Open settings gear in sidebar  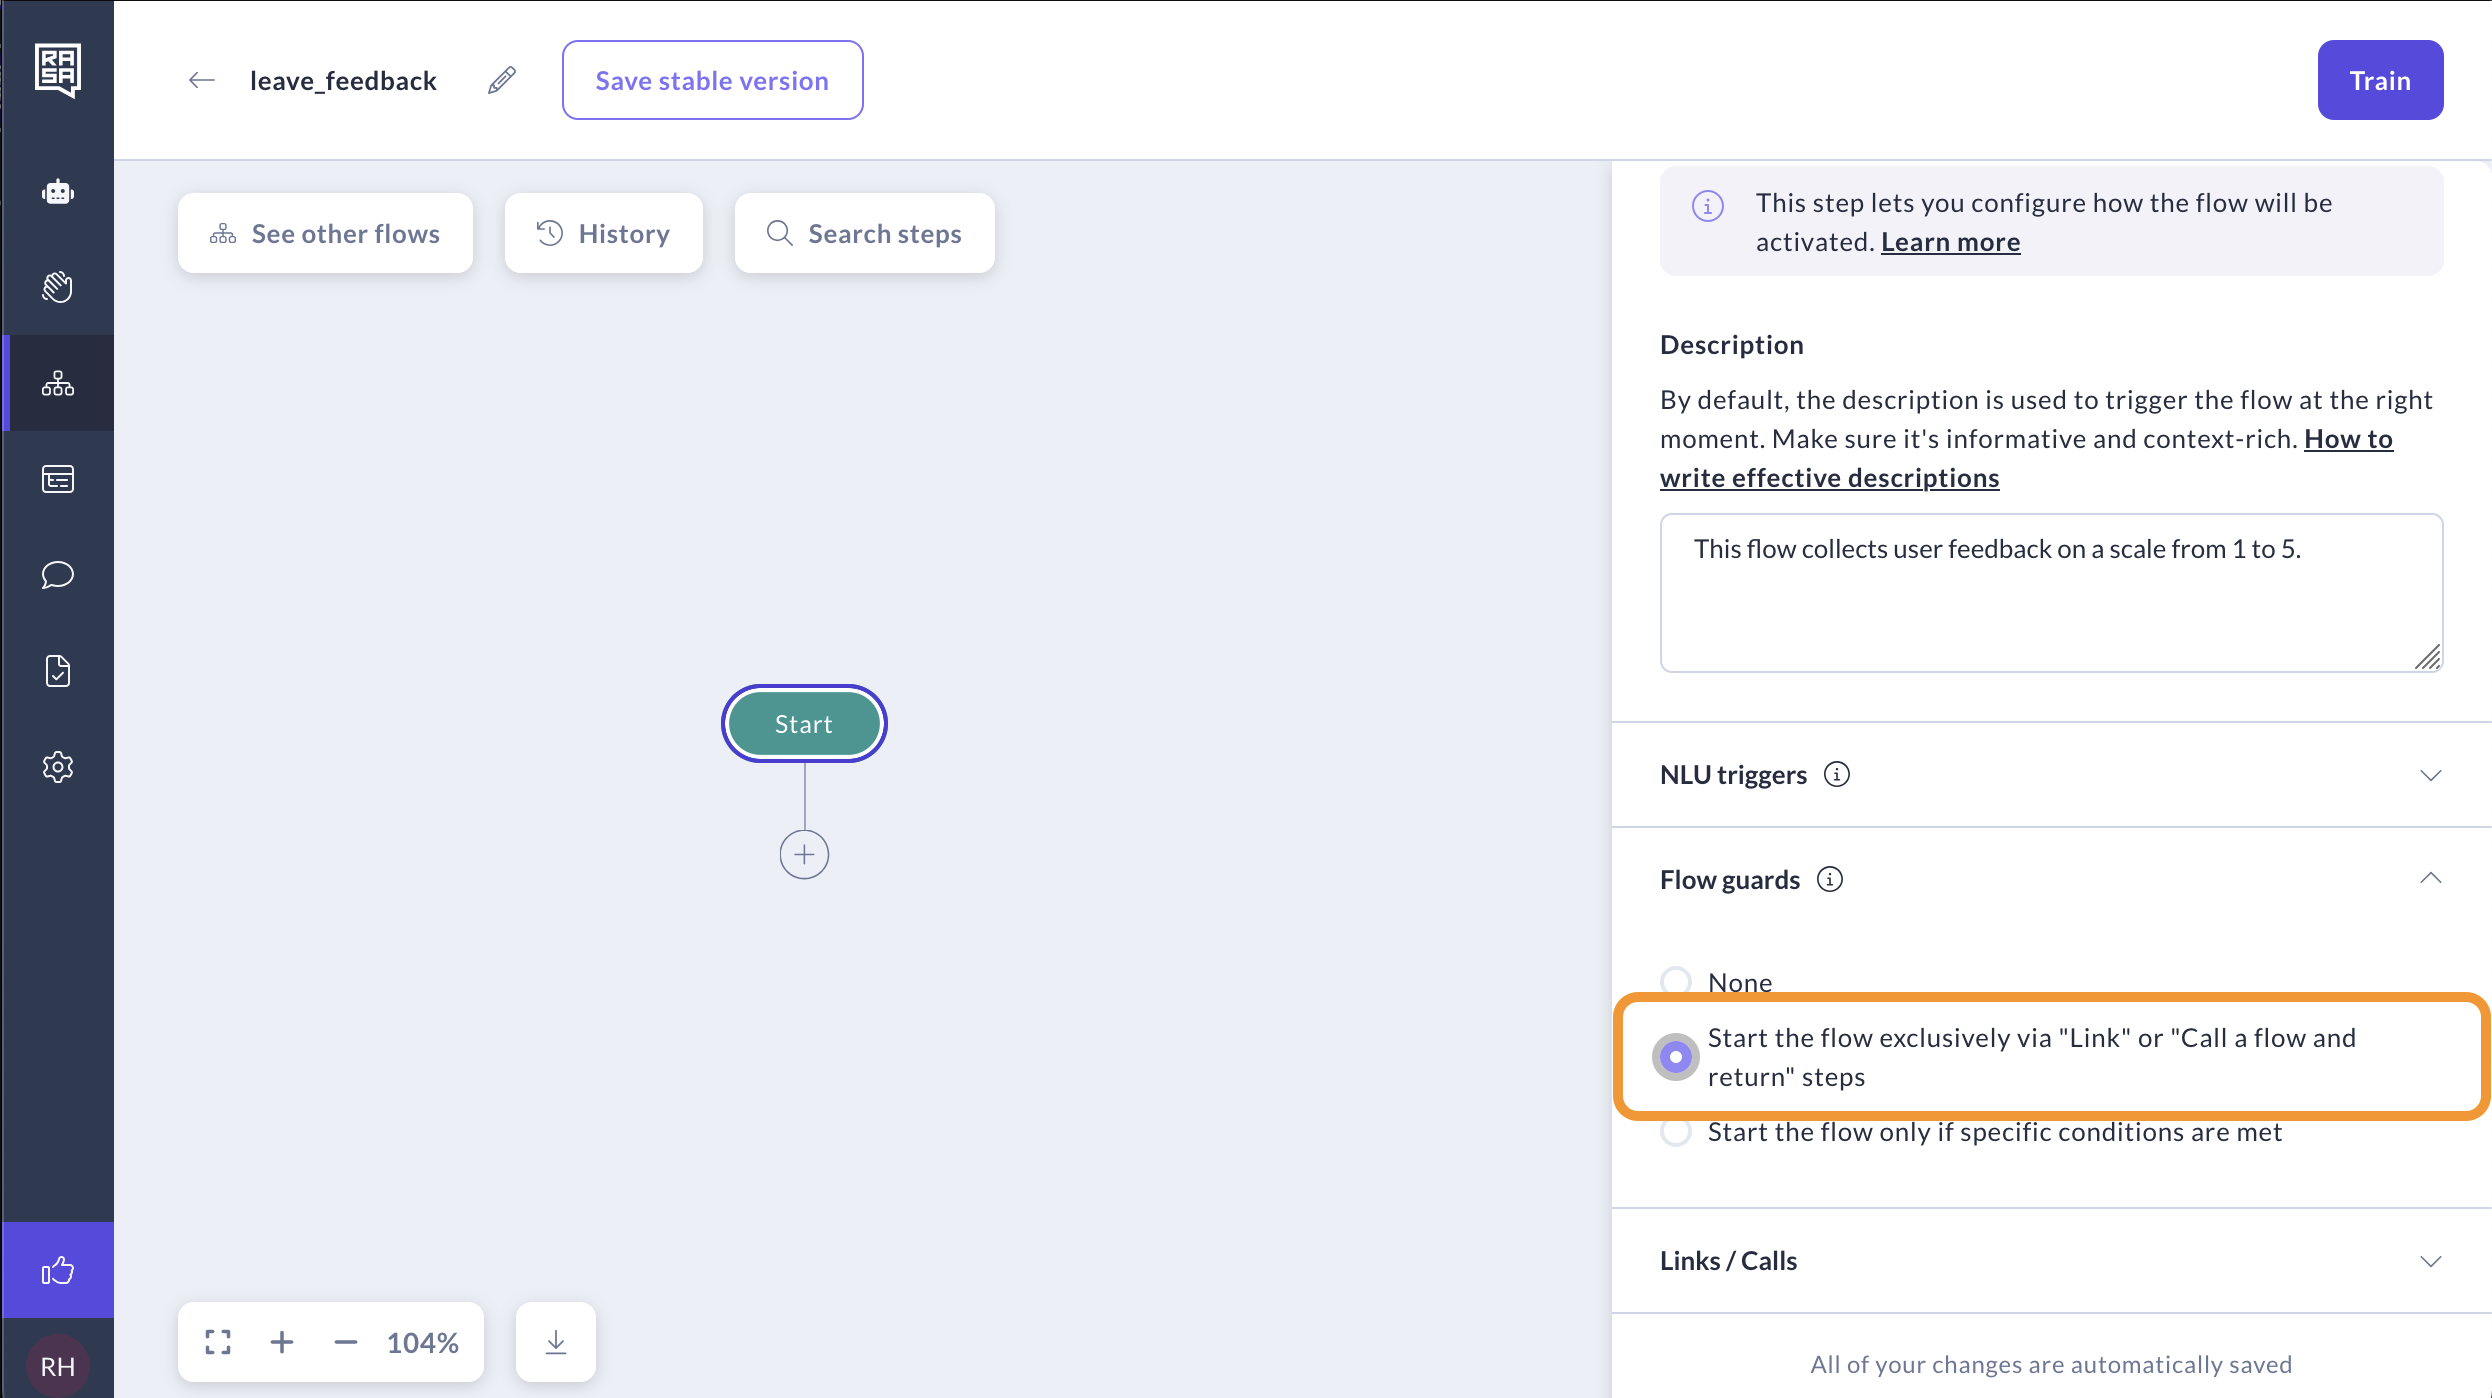[x=58, y=767]
